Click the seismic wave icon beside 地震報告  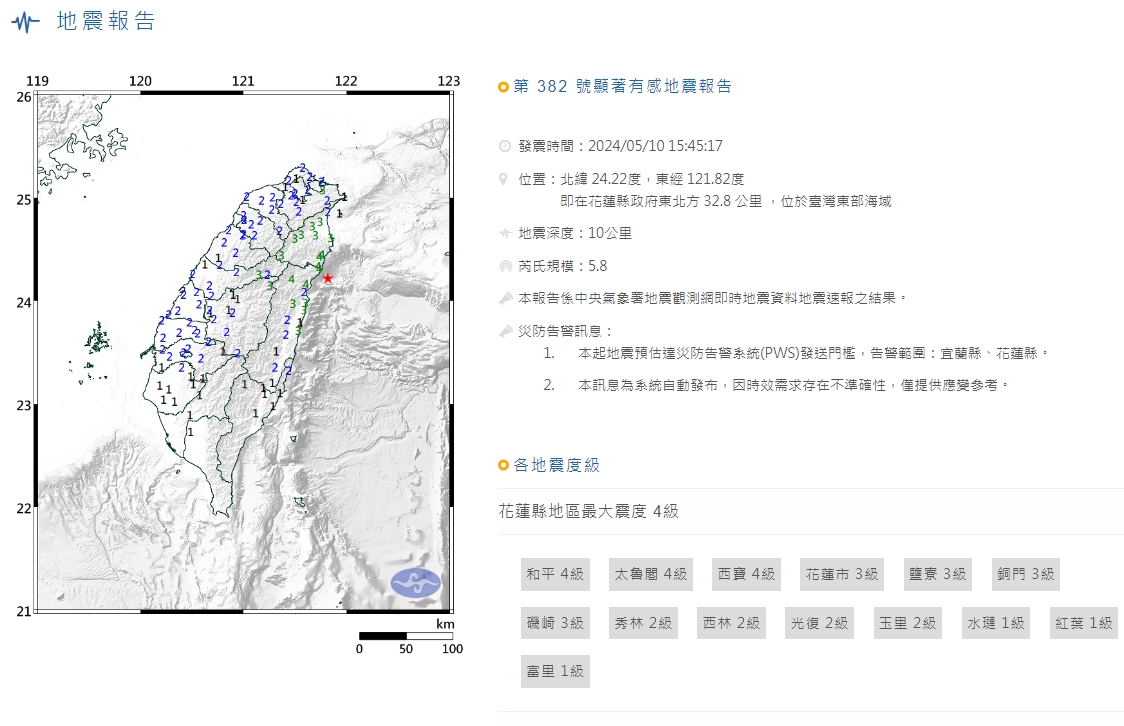(x=26, y=22)
